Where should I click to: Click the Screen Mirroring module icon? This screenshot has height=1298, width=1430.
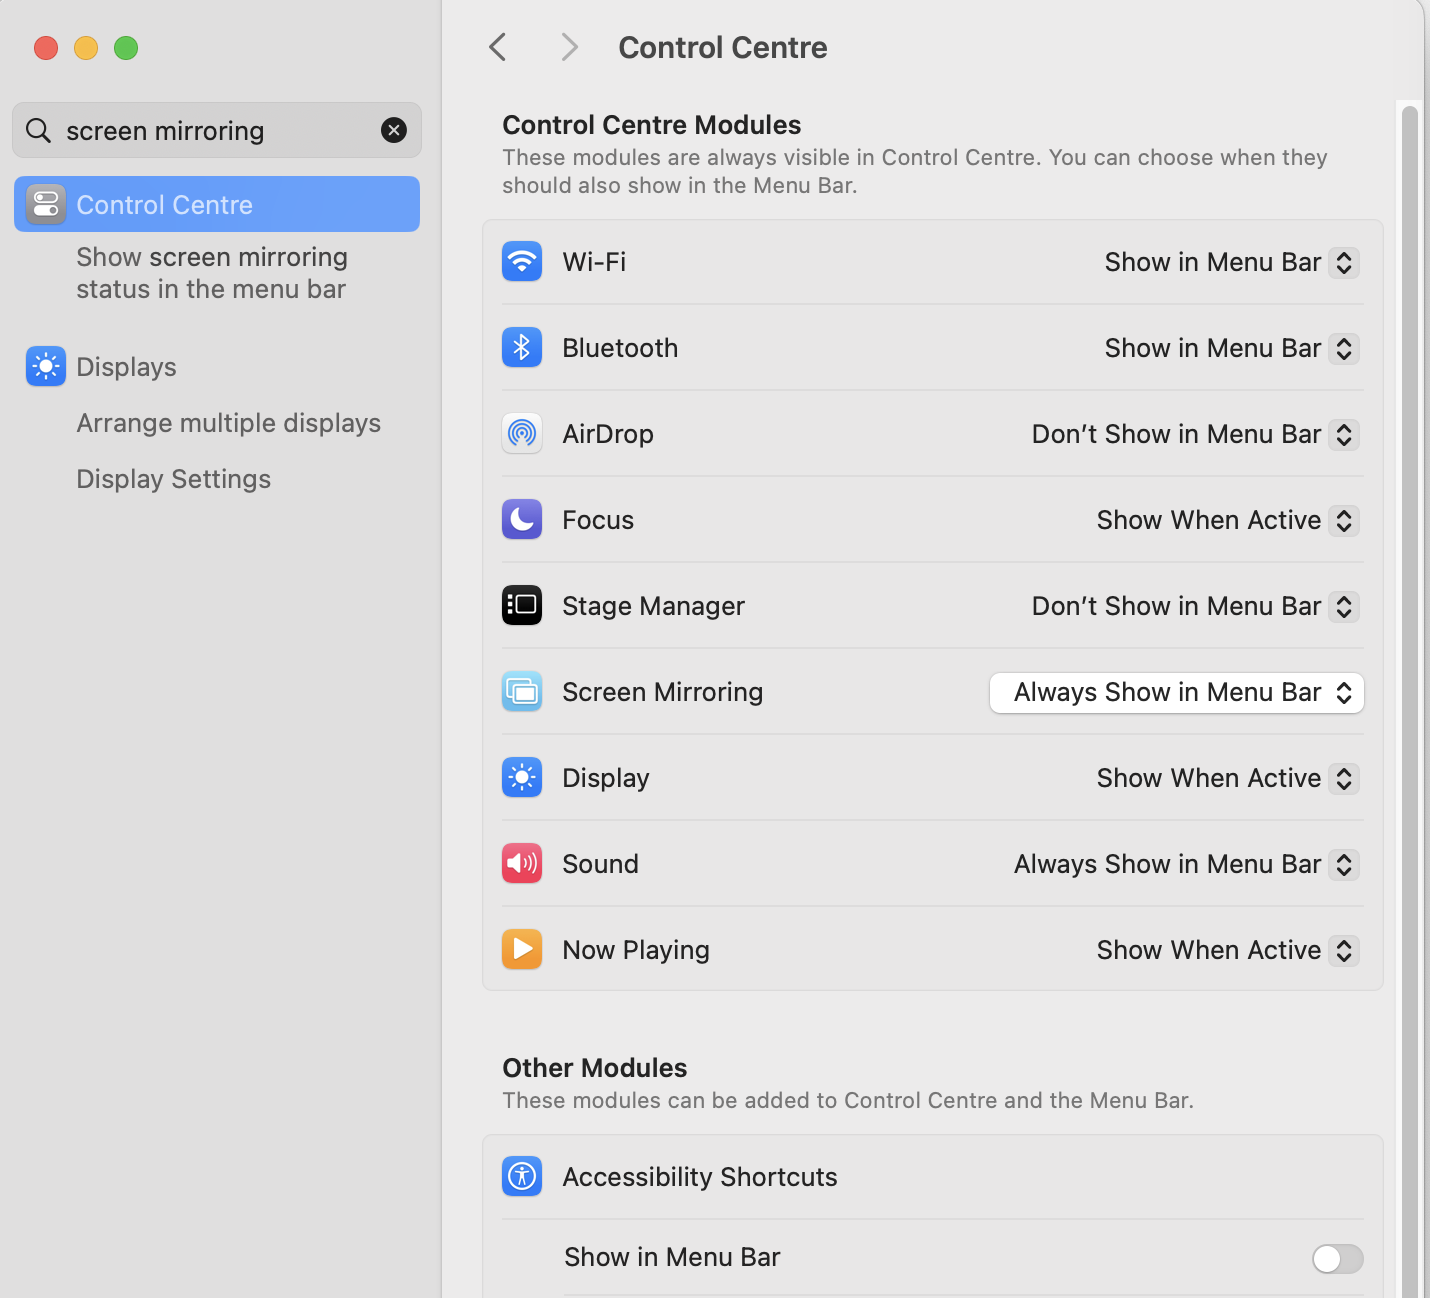(x=522, y=692)
